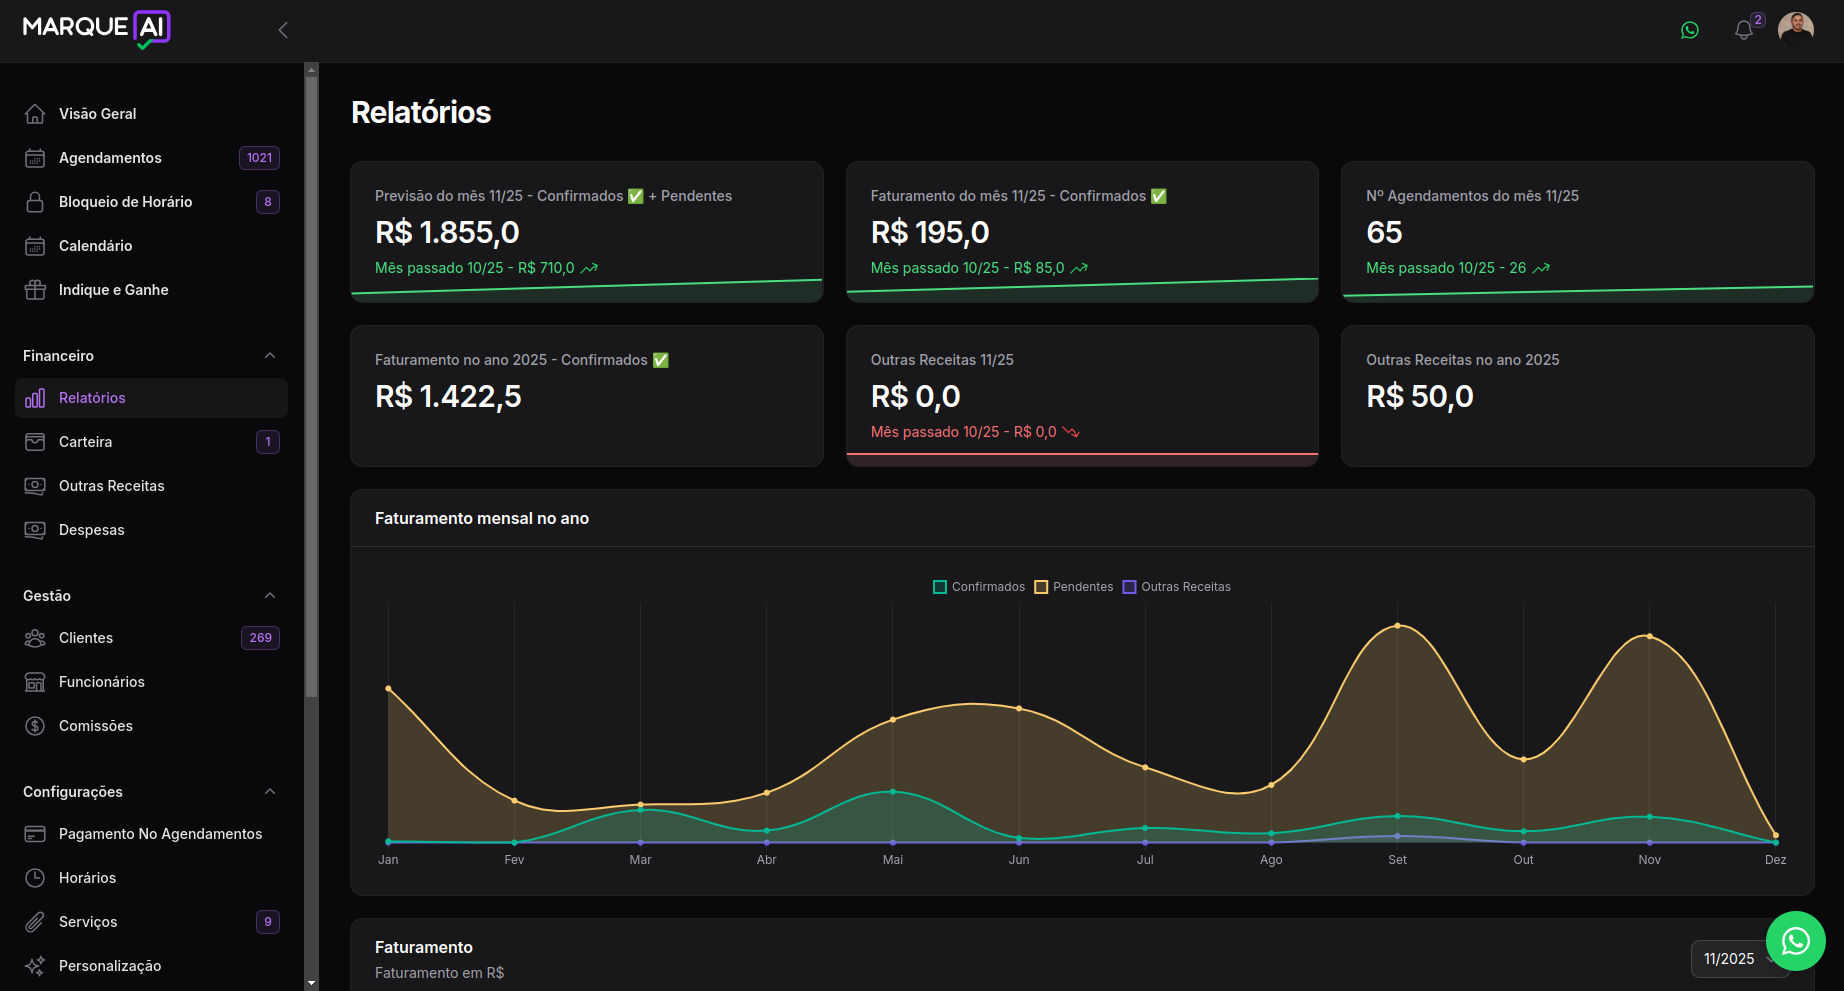Open Carteira menu item
Image resolution: width=1844 pixels, height=991 pixels.
tap(86, 442)
